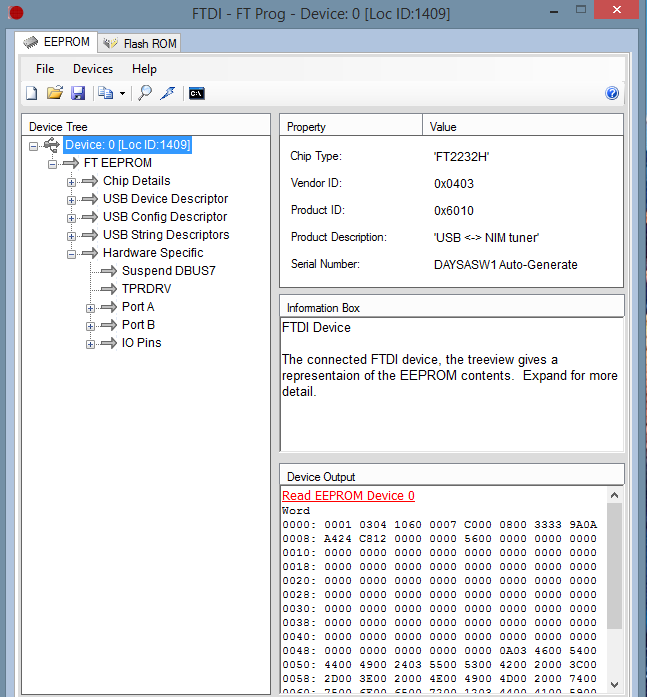Click the blue help question mark icon

click(612, 93)
